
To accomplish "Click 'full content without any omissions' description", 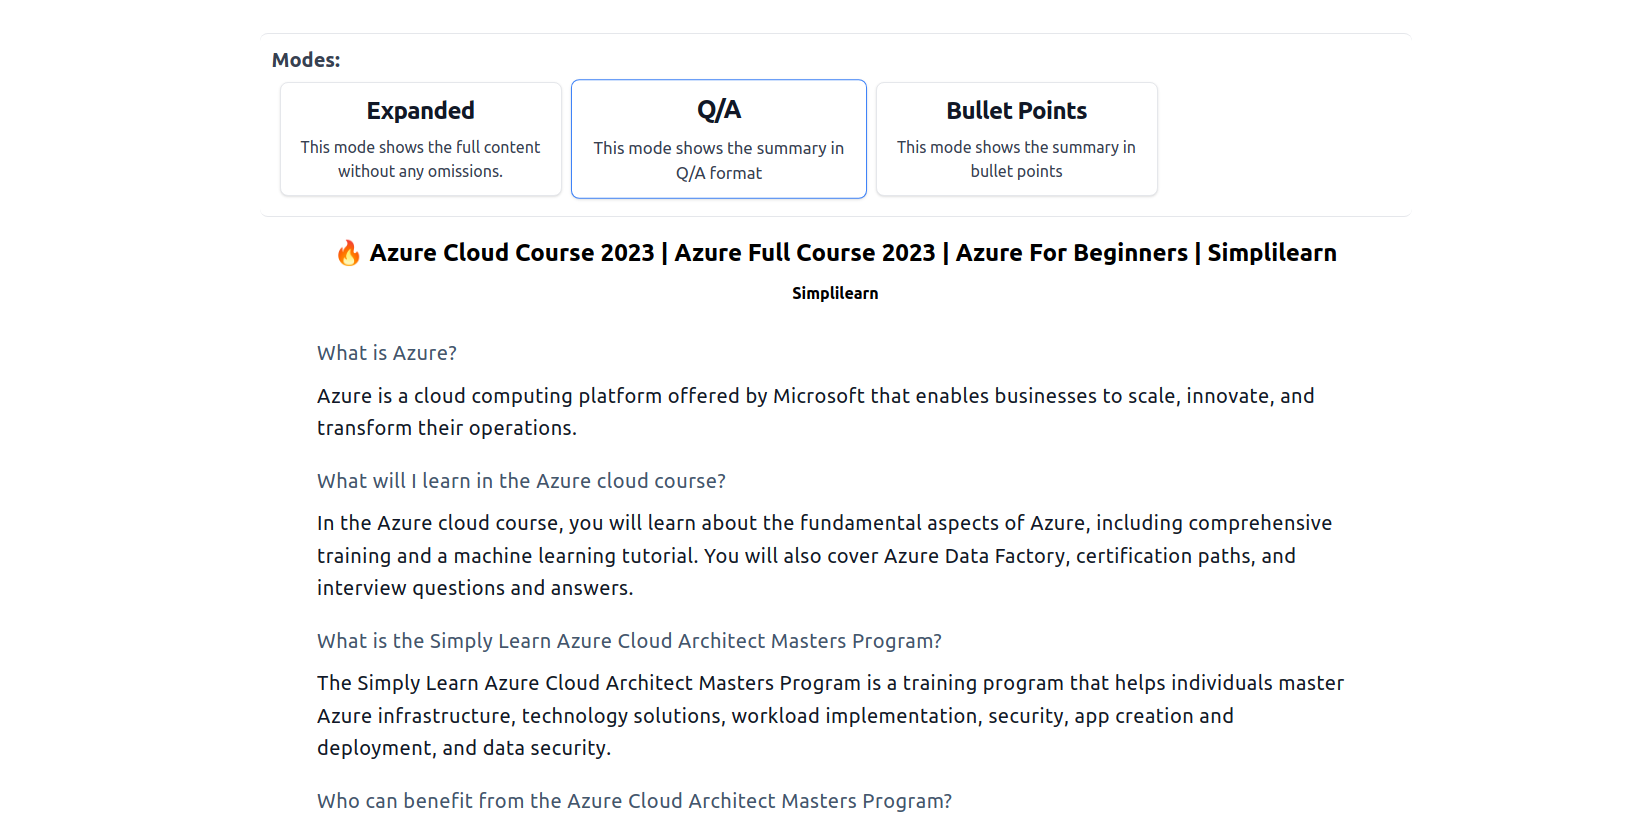I will [x=420, y=159].
